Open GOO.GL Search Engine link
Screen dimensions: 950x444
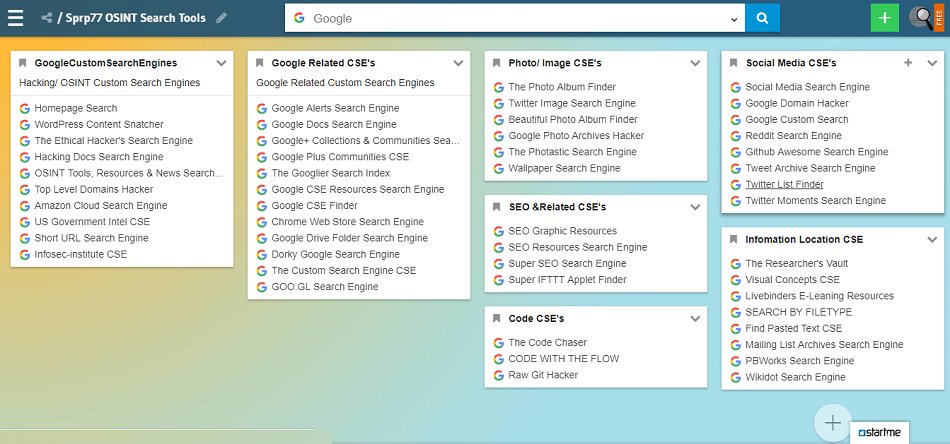325,287
